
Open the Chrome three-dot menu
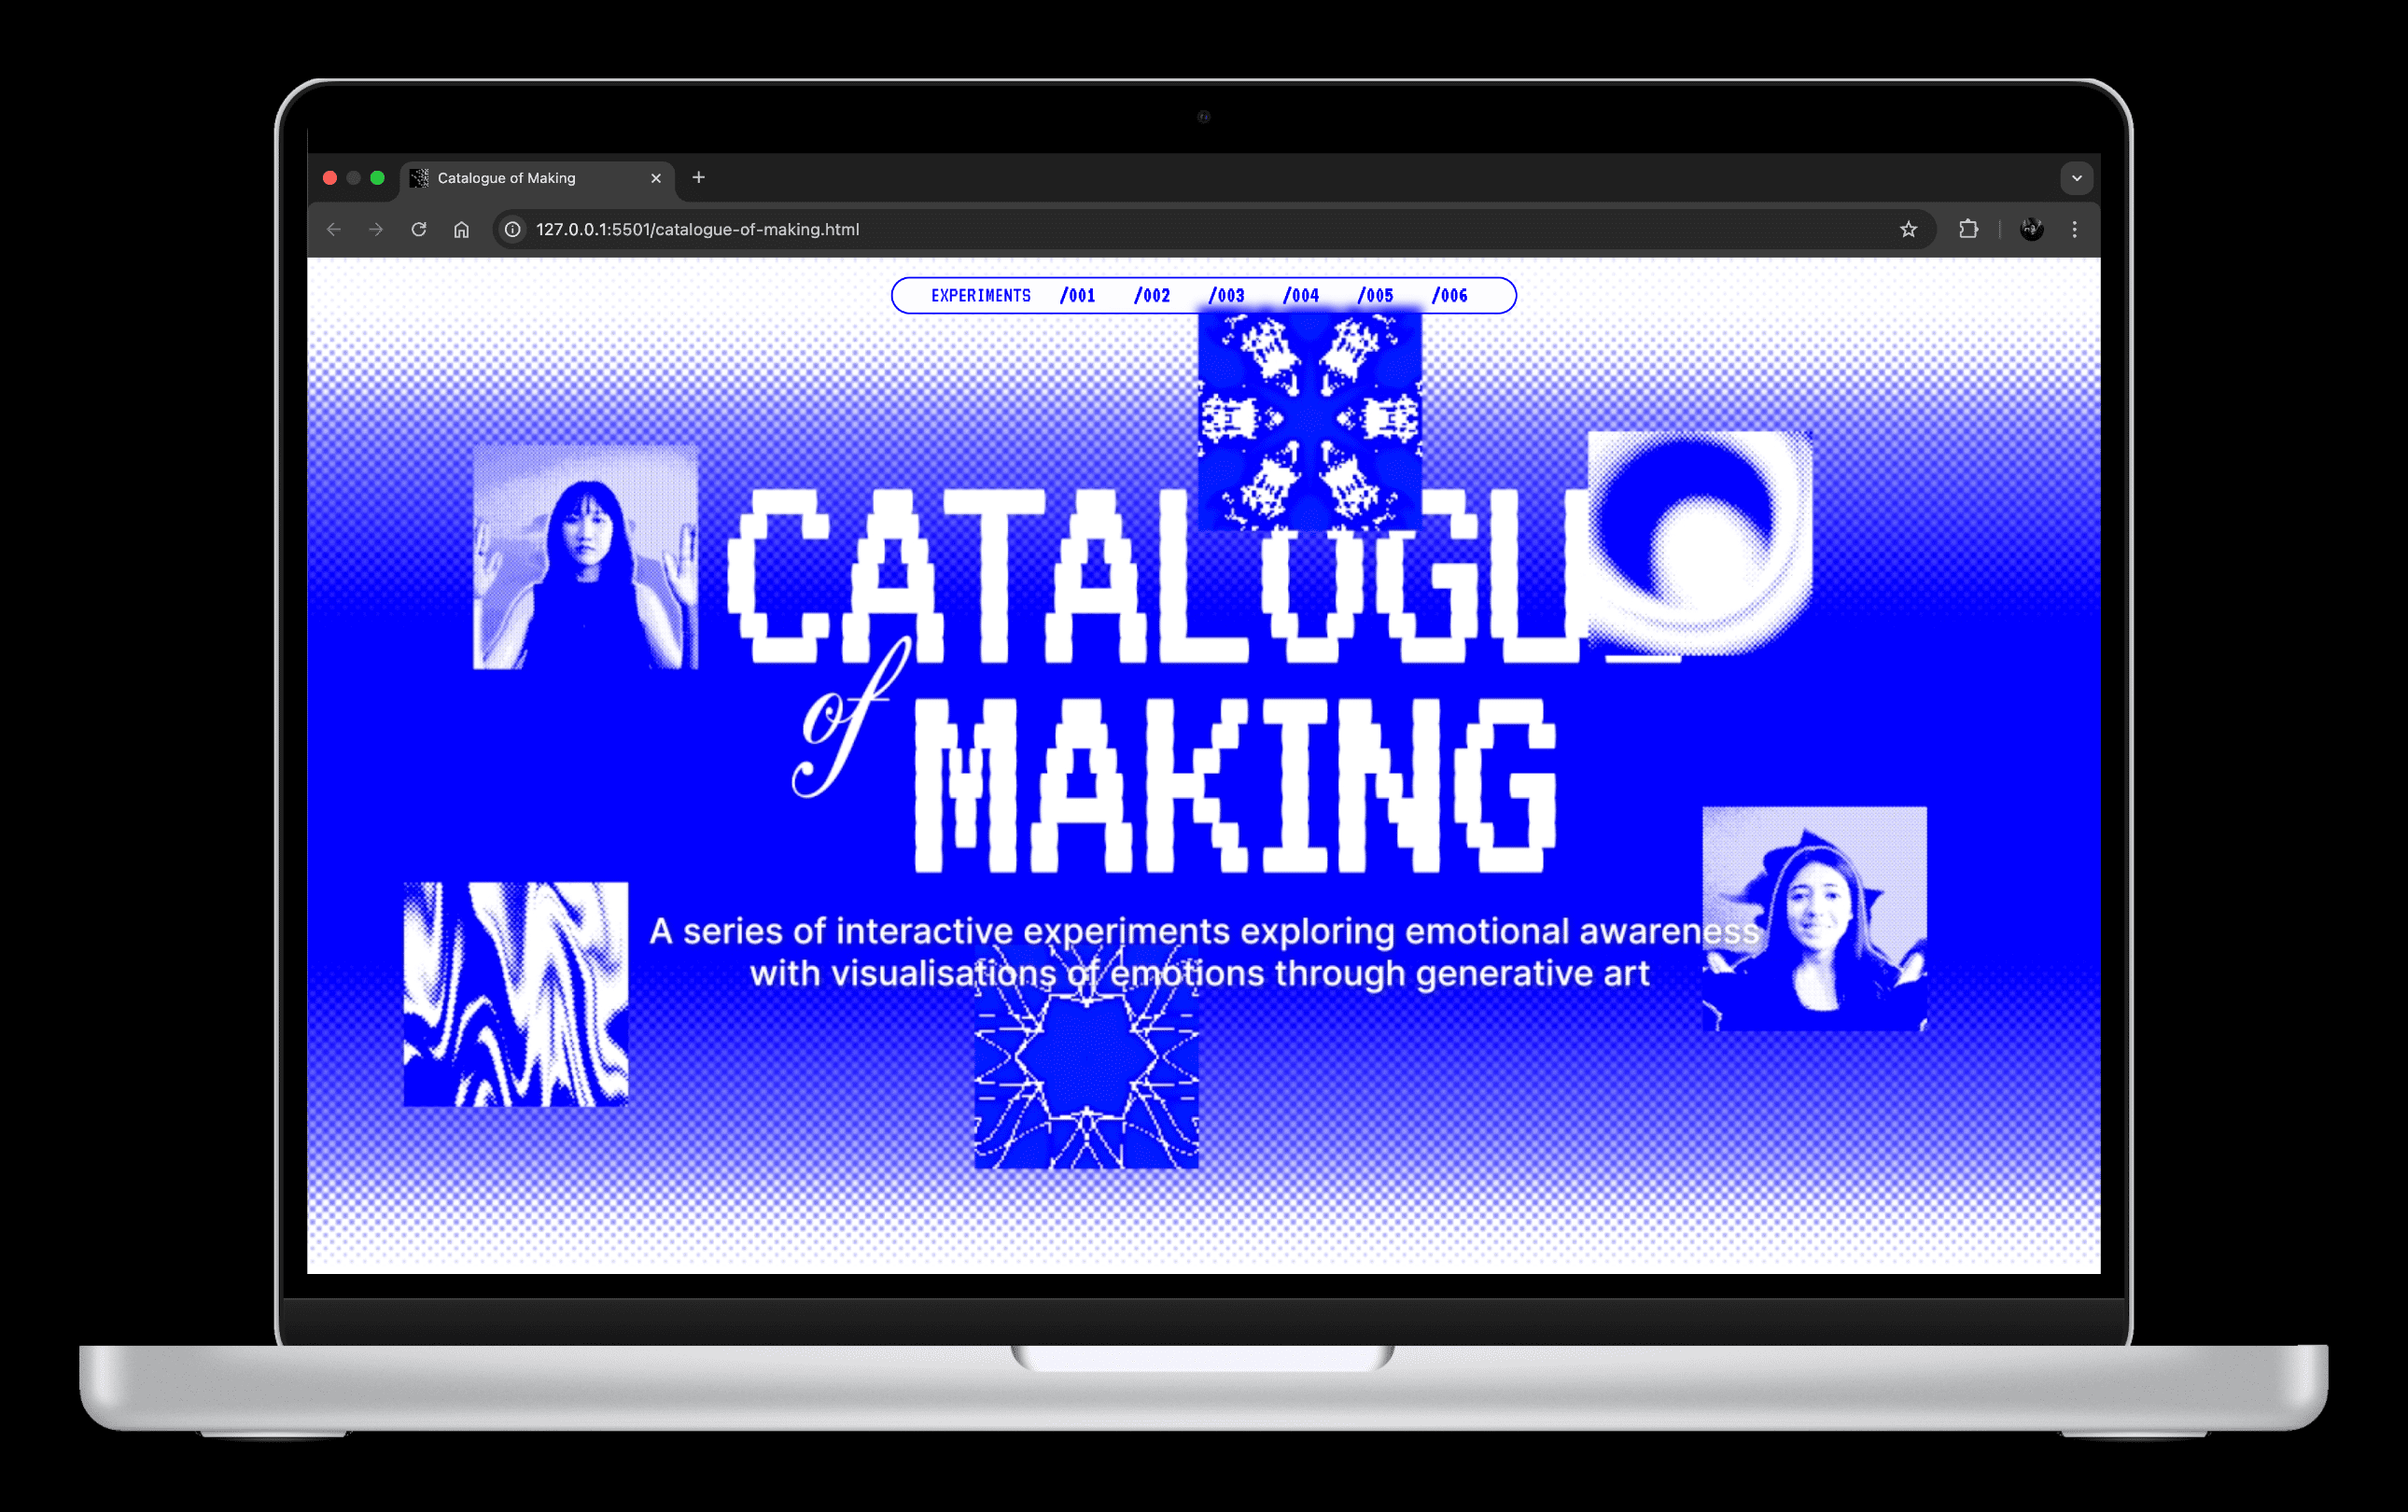click(2075, 230)
